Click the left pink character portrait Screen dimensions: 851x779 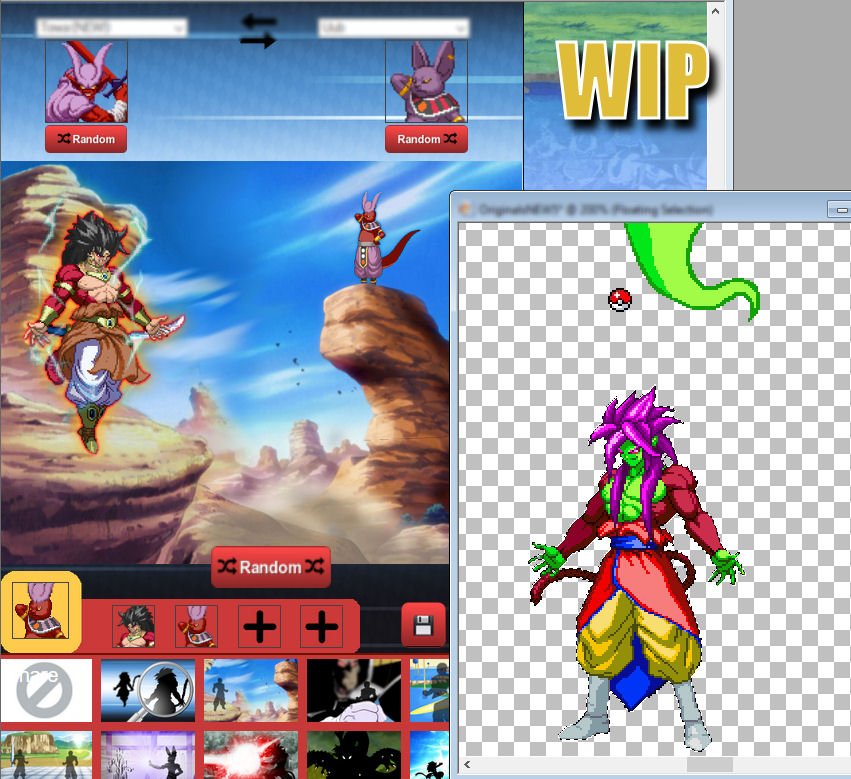86,82
